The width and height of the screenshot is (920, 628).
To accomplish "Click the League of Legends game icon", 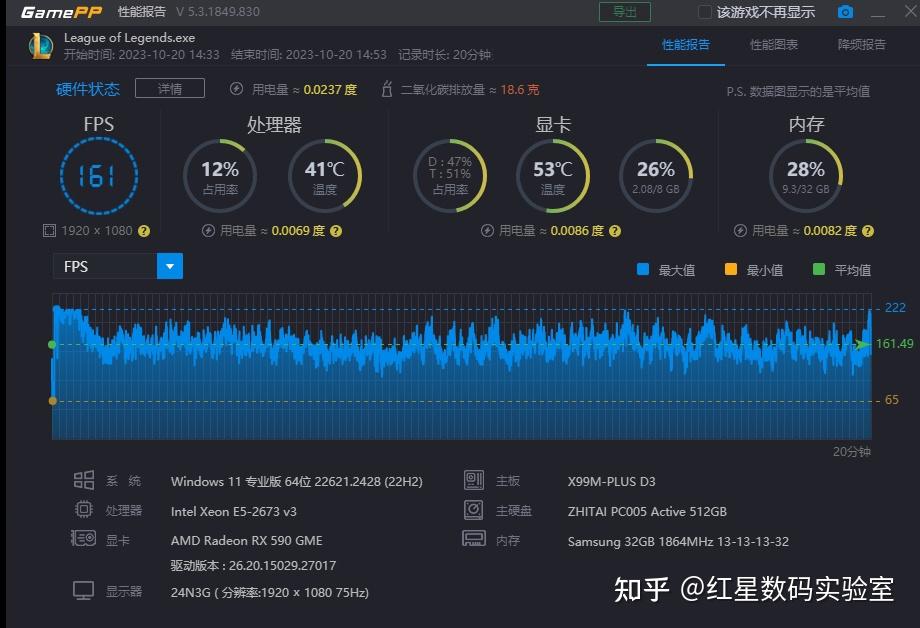I will click(40, 46).
